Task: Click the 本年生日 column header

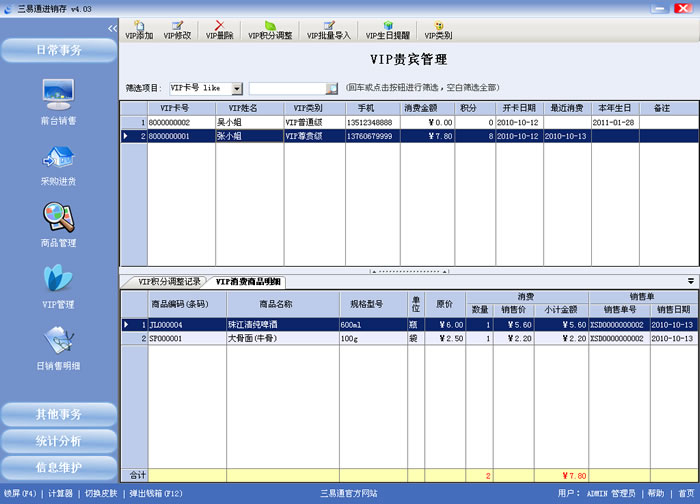Action: click(x=615, y=108)
